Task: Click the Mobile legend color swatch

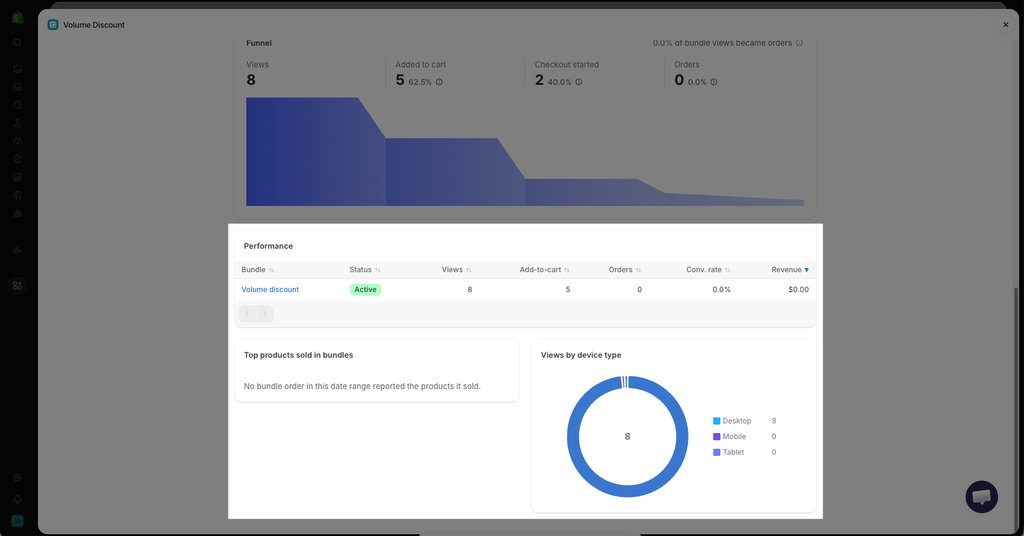Action: pos(716,437)
